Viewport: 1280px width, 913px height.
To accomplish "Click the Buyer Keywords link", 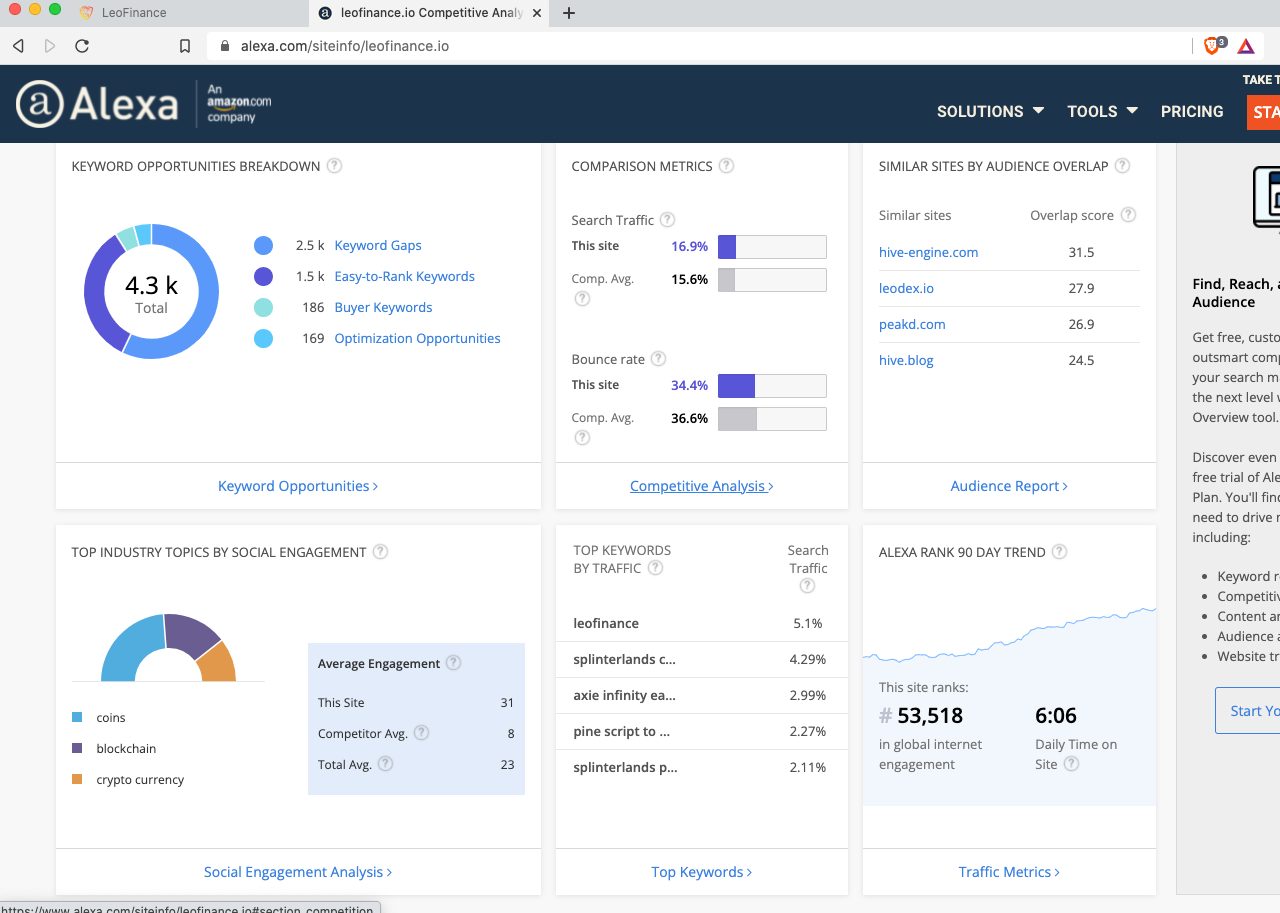I will (383, 307).
